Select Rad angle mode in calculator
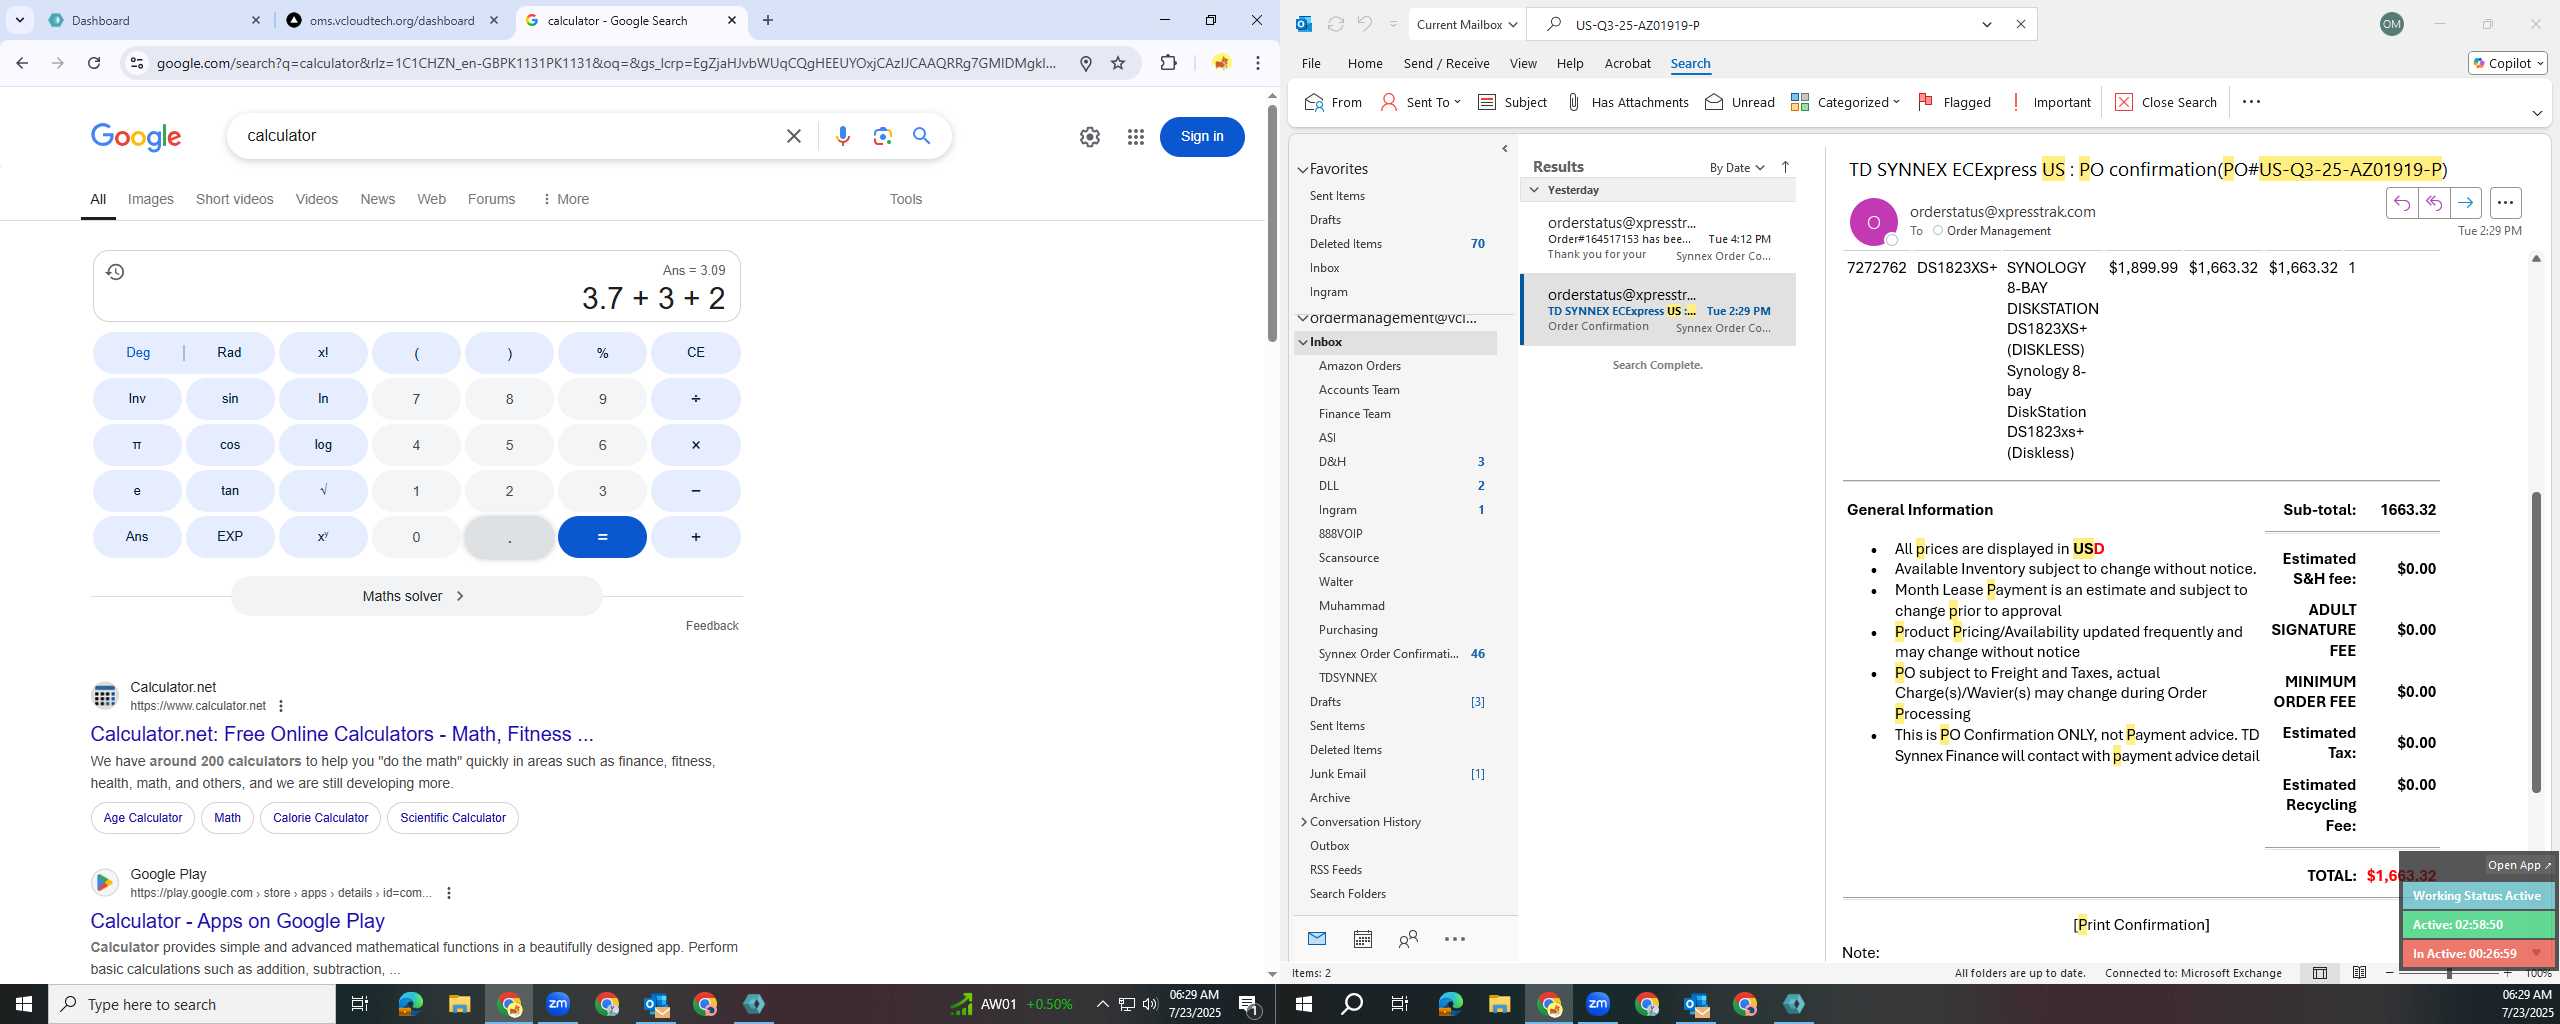The image size is (2560, 1024). coord(229,353)
